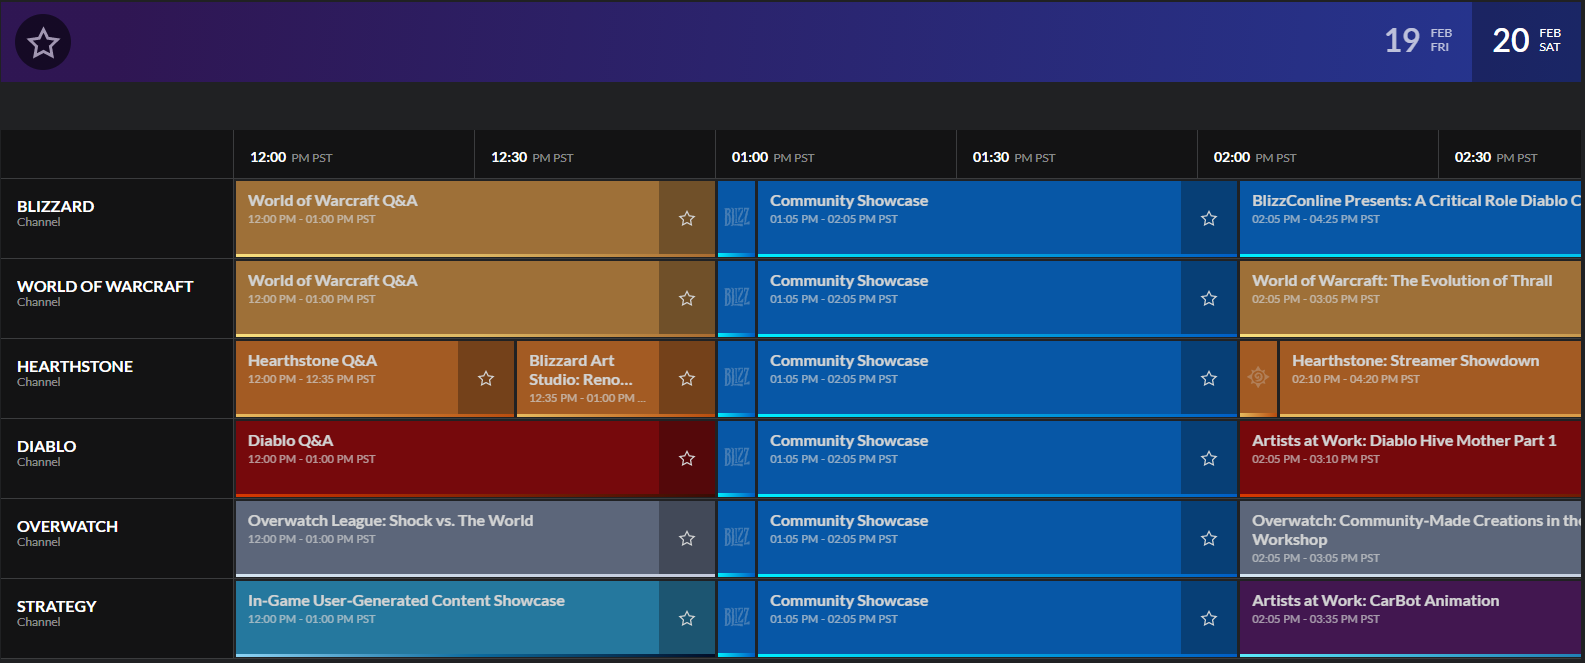Select the DIABLO Channel row label
The image size is (1585, 663).
tap(117, 459)
